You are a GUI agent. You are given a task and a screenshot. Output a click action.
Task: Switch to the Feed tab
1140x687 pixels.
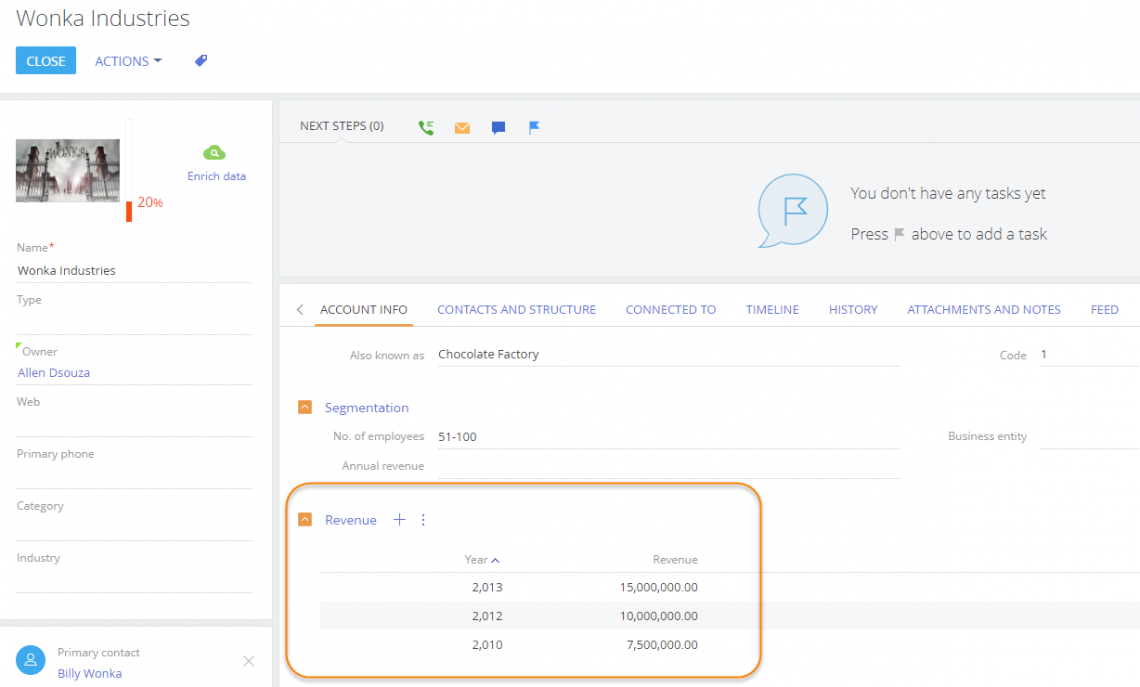click(x=1104, y=310)
